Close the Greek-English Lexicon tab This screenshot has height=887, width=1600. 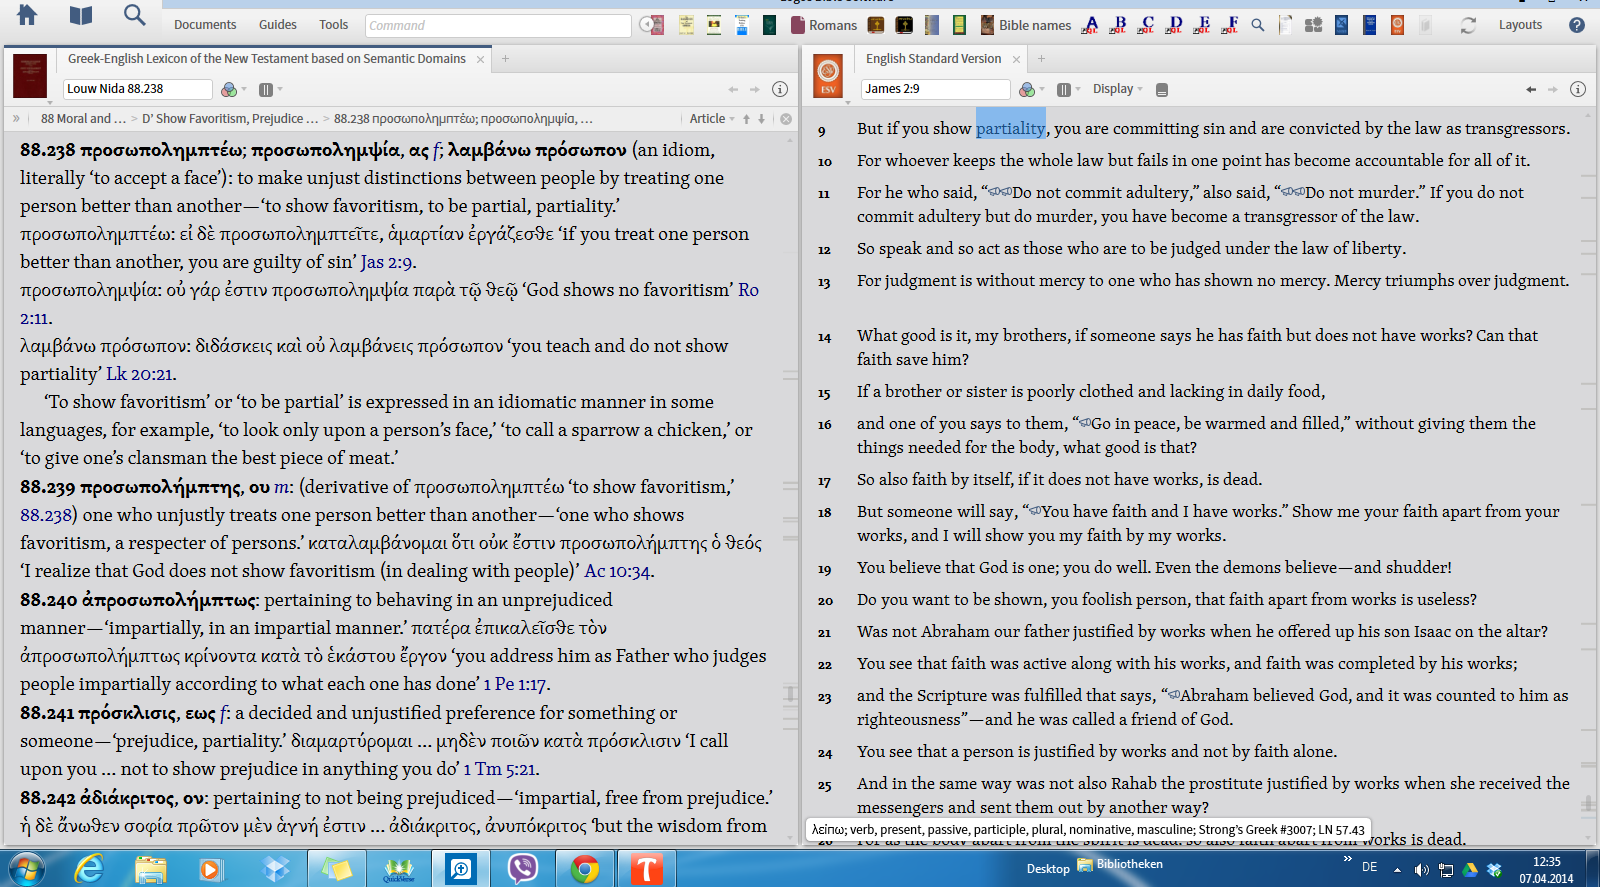(x=480, y=60)
